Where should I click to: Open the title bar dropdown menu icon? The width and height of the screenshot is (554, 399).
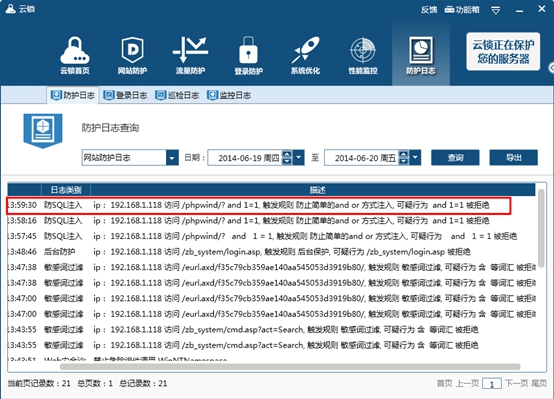495,10
